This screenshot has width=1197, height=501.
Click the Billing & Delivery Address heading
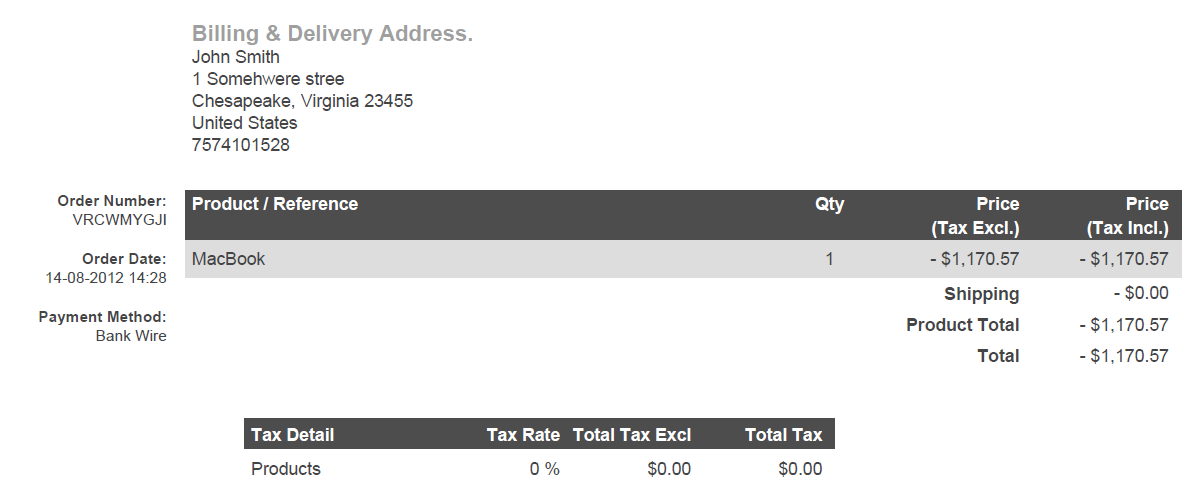tap(332, 34)
